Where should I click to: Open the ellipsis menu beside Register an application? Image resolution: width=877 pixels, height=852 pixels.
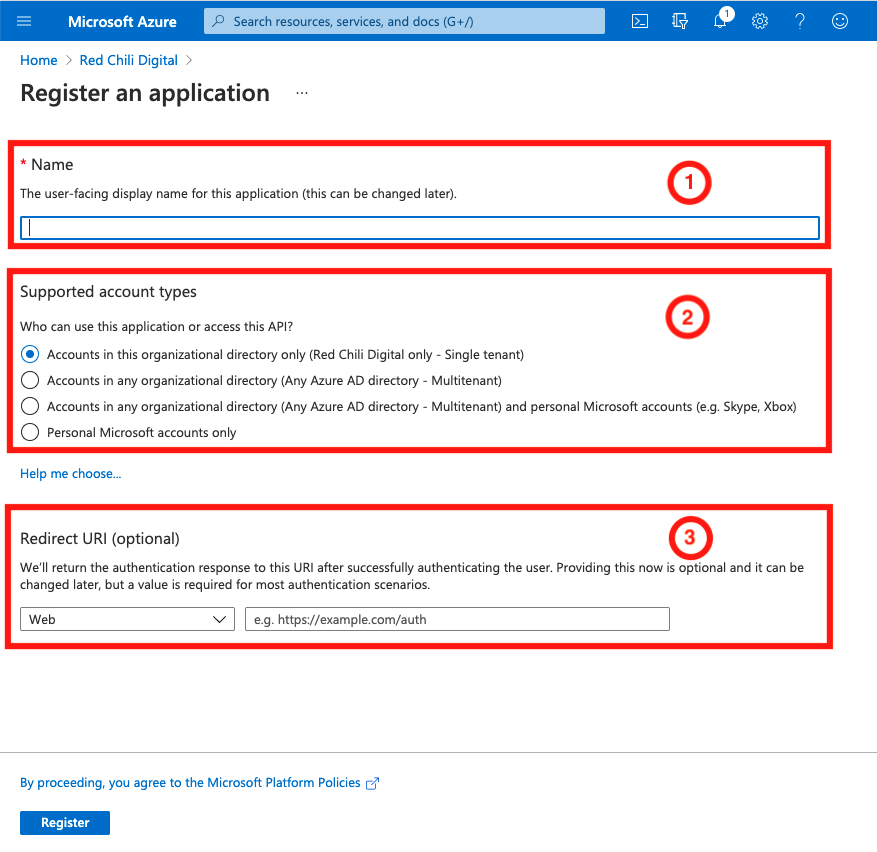302,93
